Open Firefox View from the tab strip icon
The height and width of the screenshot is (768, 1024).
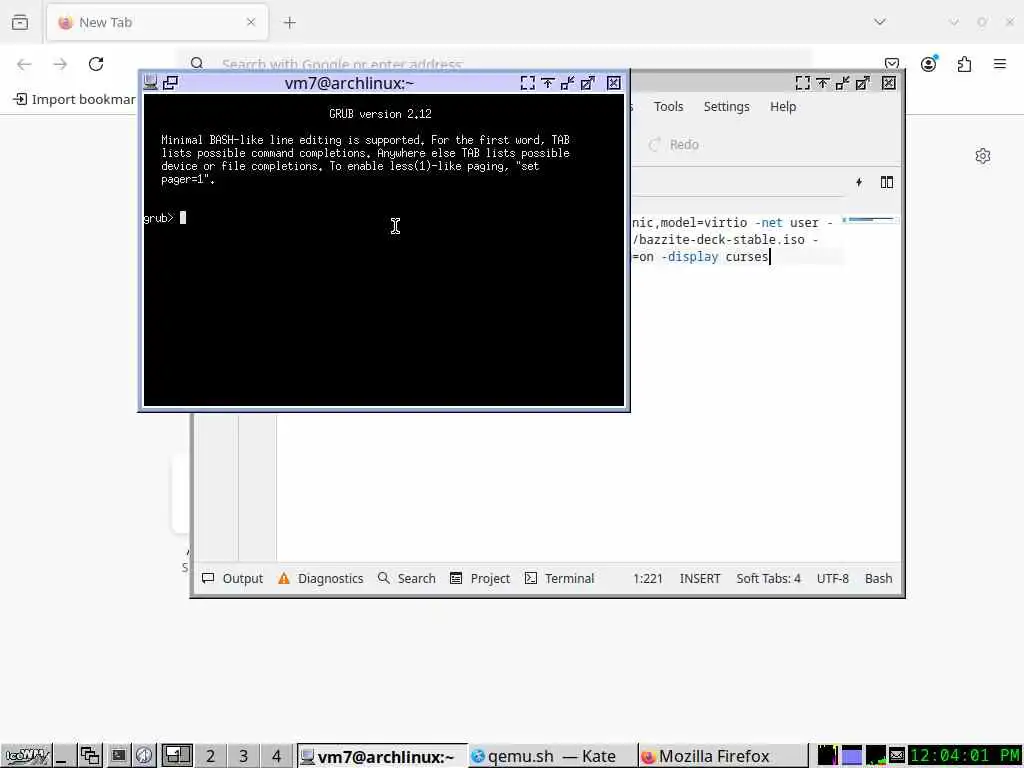20,22
